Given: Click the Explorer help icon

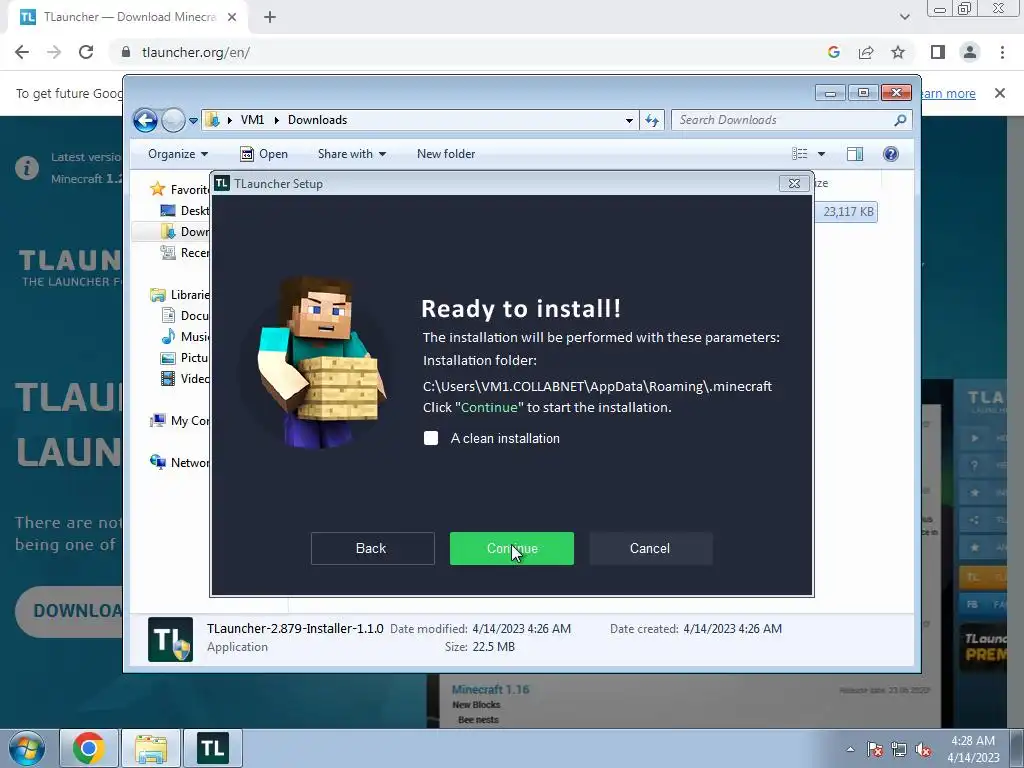Looking at the screenshot, I should coord(891,154).
